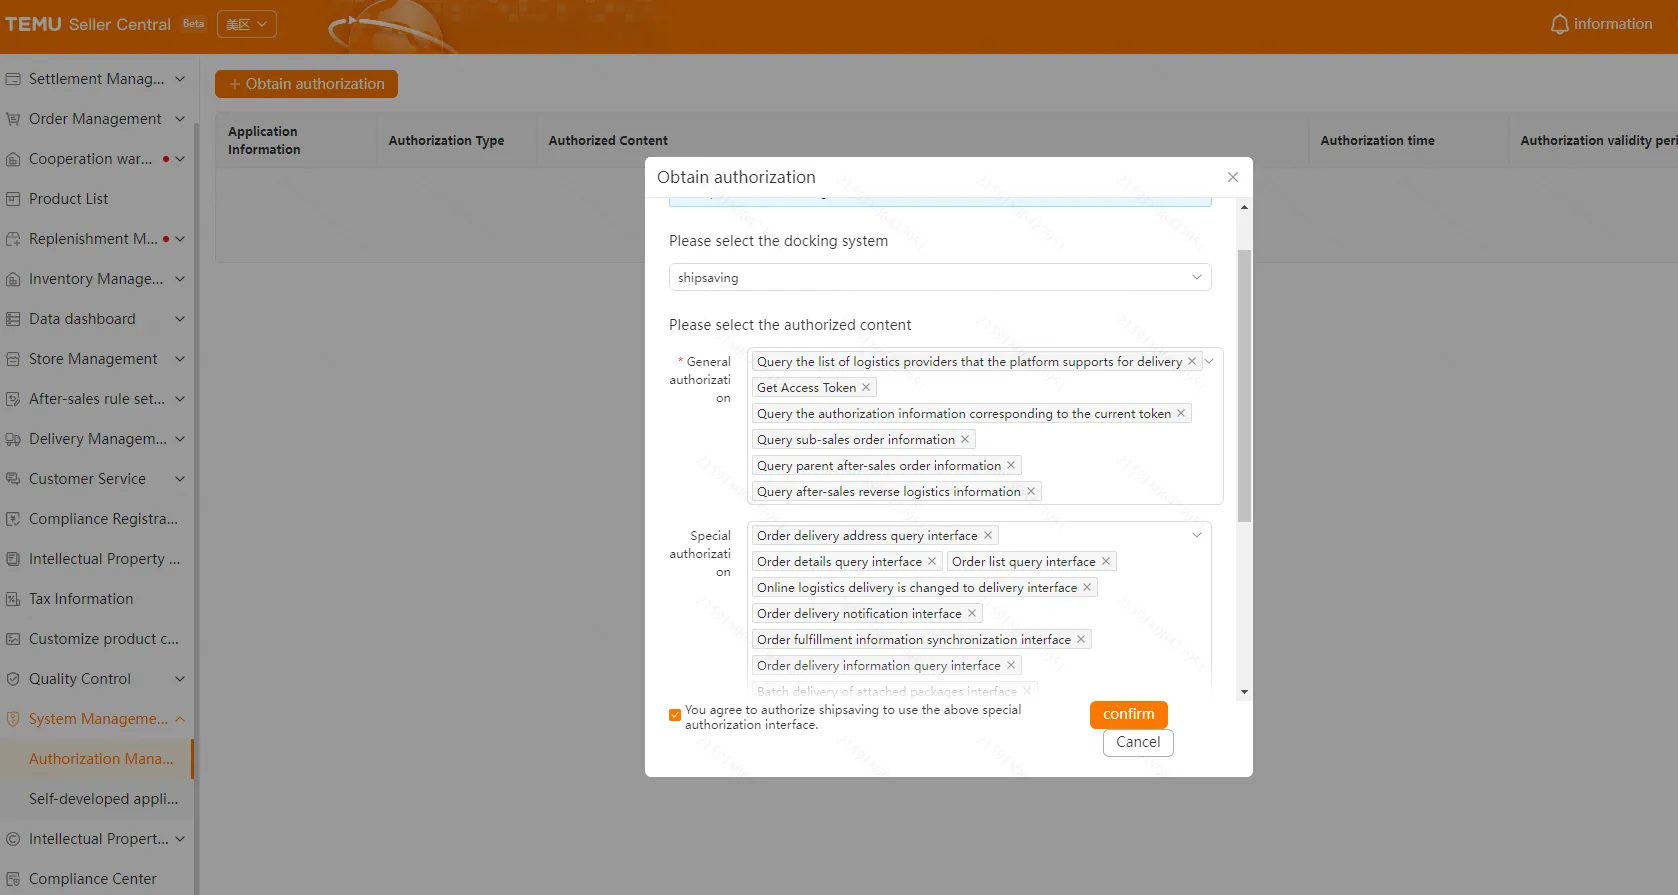Open the docking system dropdown showing shipsaving

[x=940, y=278]
